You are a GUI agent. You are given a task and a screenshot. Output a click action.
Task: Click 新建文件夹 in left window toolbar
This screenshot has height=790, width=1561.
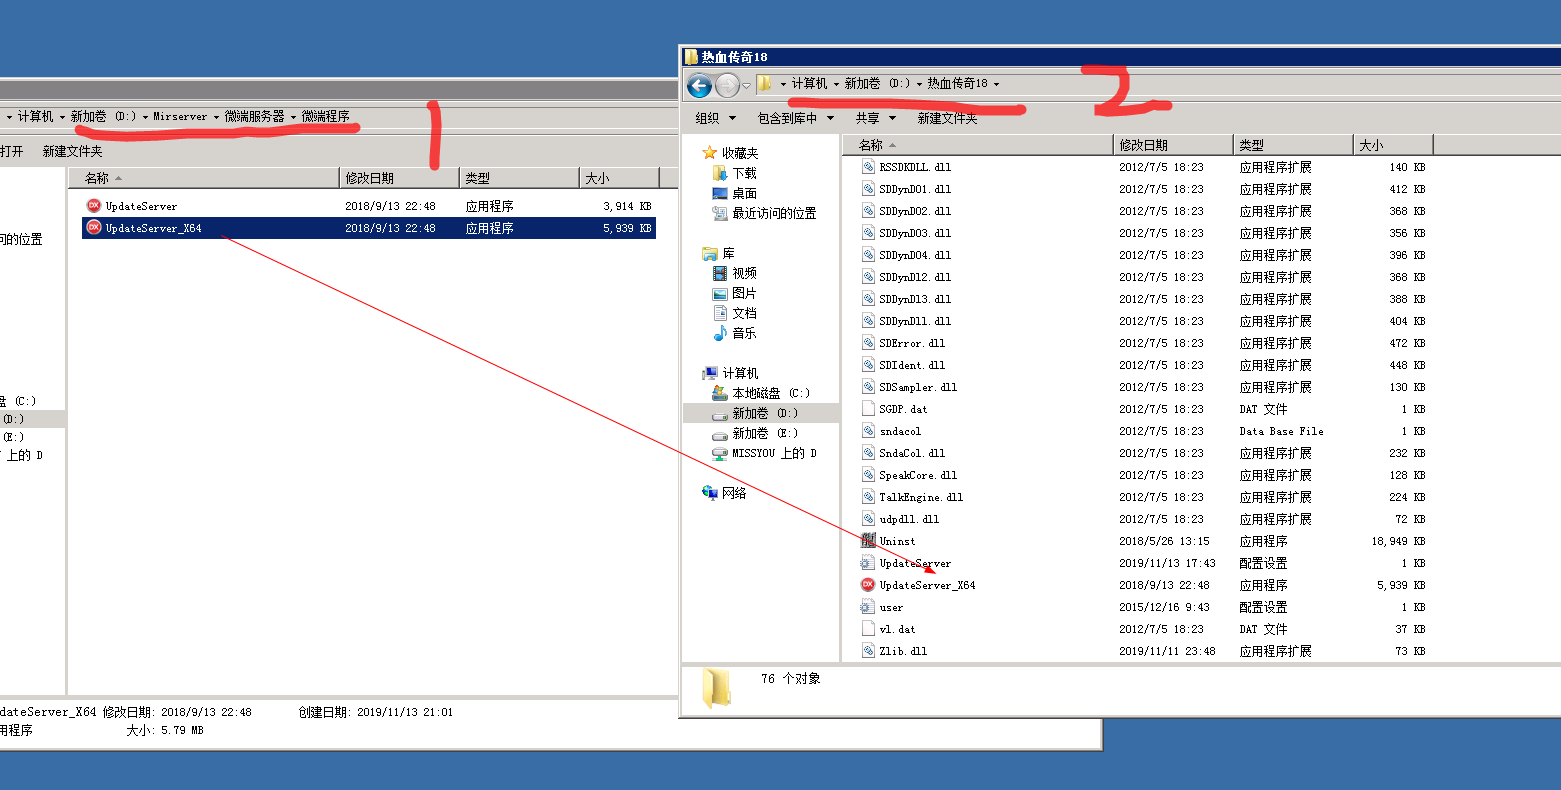tap(72, 151)
